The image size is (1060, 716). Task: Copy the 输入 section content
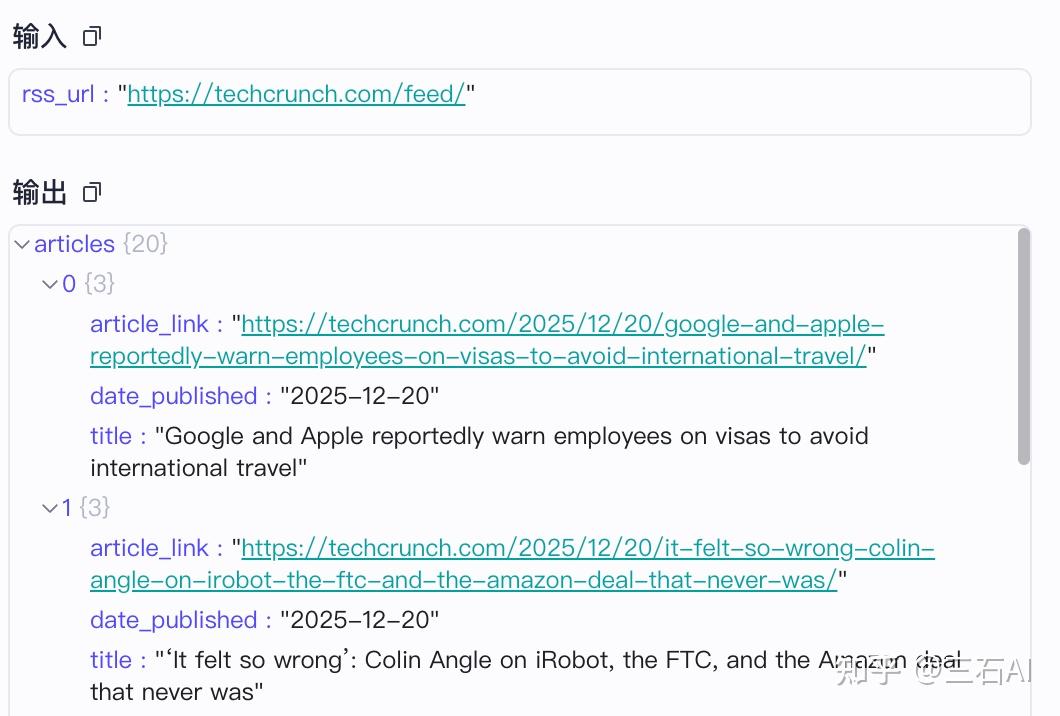[x=92, y=37]
